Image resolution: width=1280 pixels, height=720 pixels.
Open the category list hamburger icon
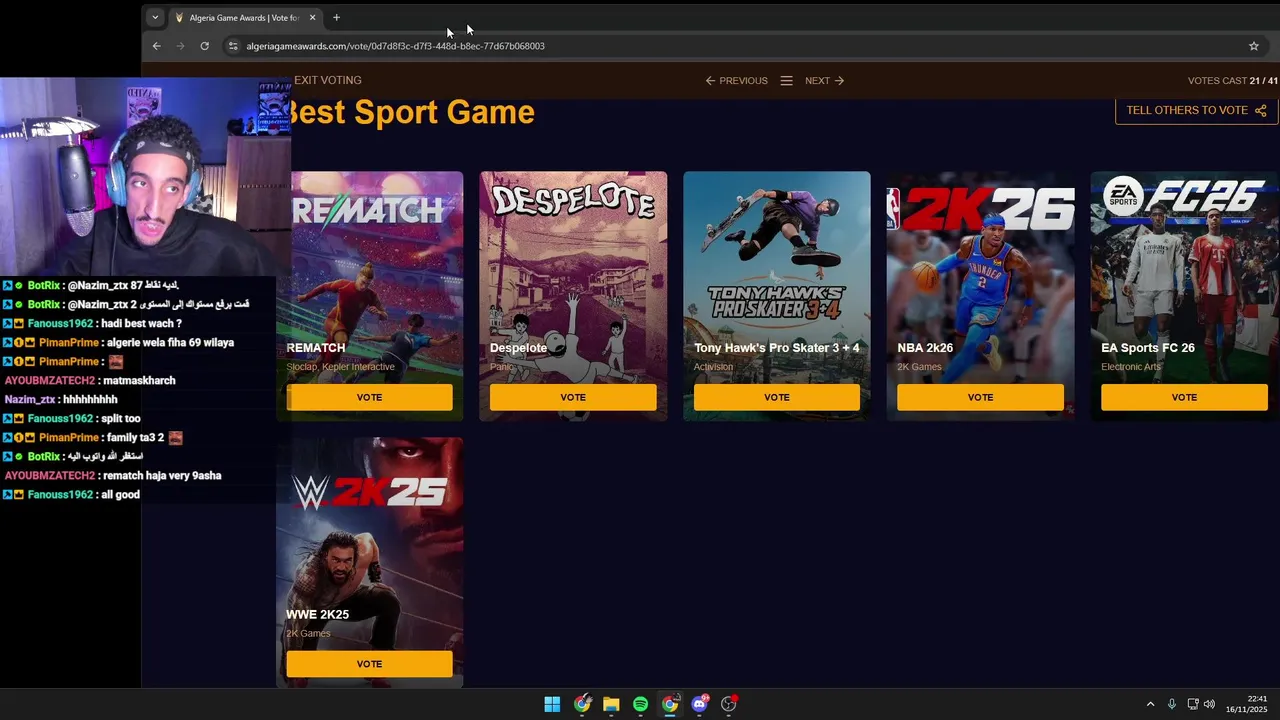pyautogui.click(x=786, y=81)
